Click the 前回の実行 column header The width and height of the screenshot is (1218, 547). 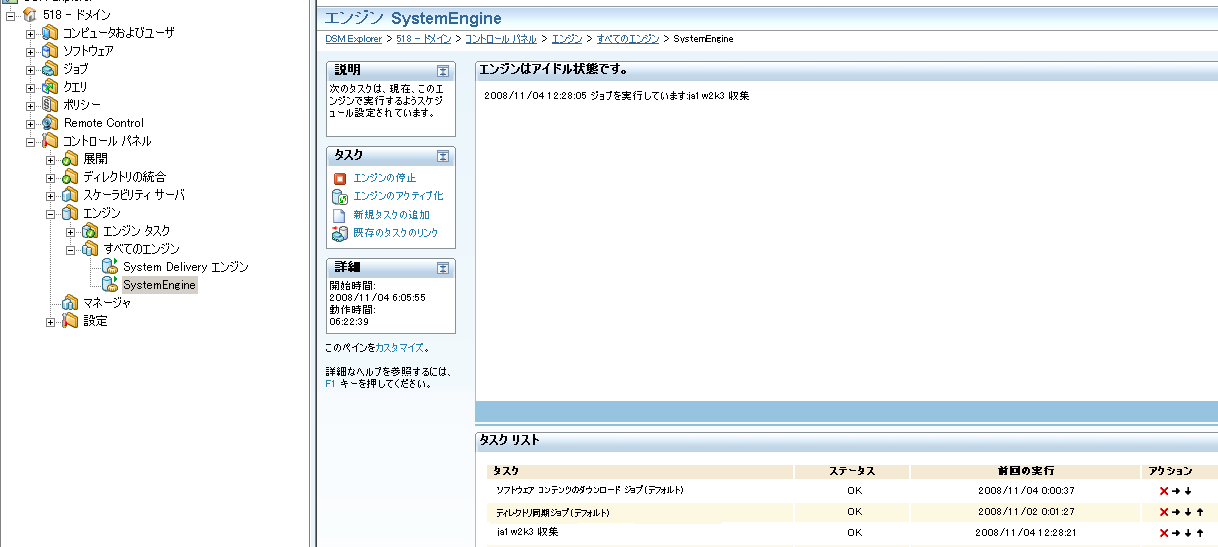click(1026, 471)
